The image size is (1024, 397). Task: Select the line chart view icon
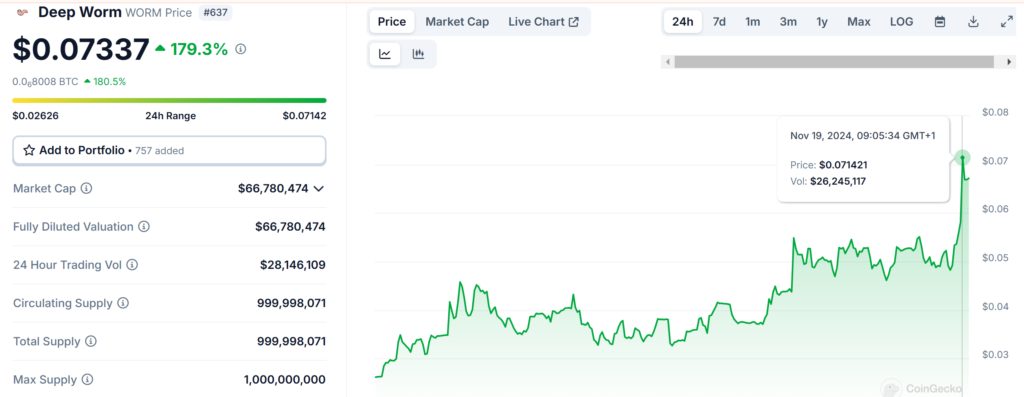coord(385,54)
